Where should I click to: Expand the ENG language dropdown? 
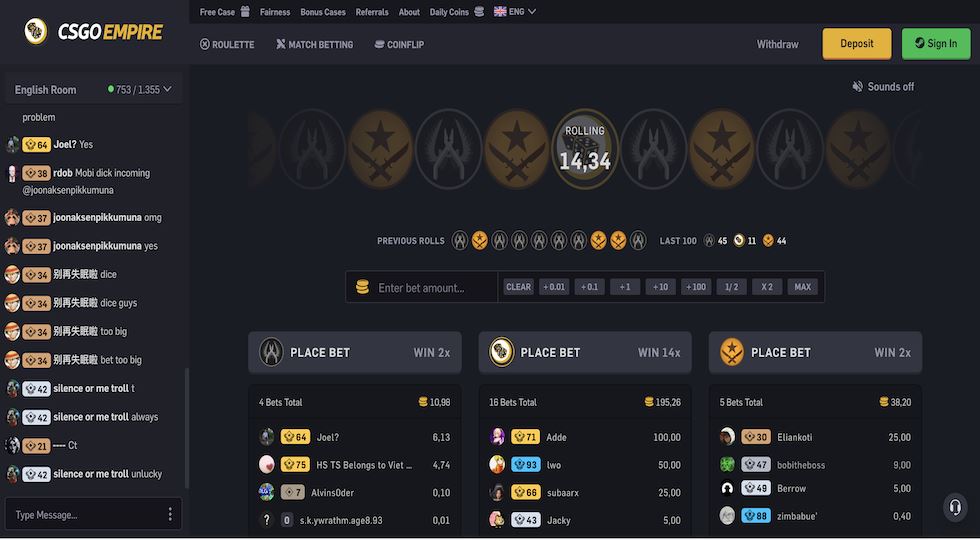coord(514,11)
